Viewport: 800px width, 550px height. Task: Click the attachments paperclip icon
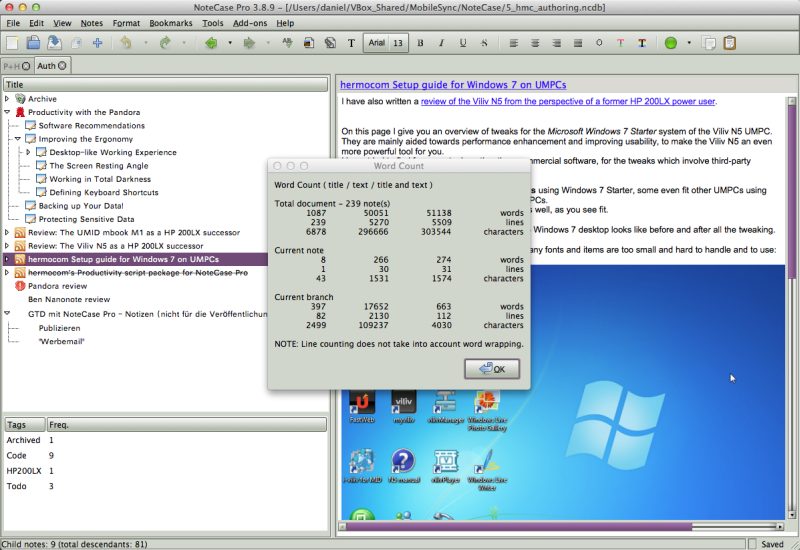[x=330, y=43]
